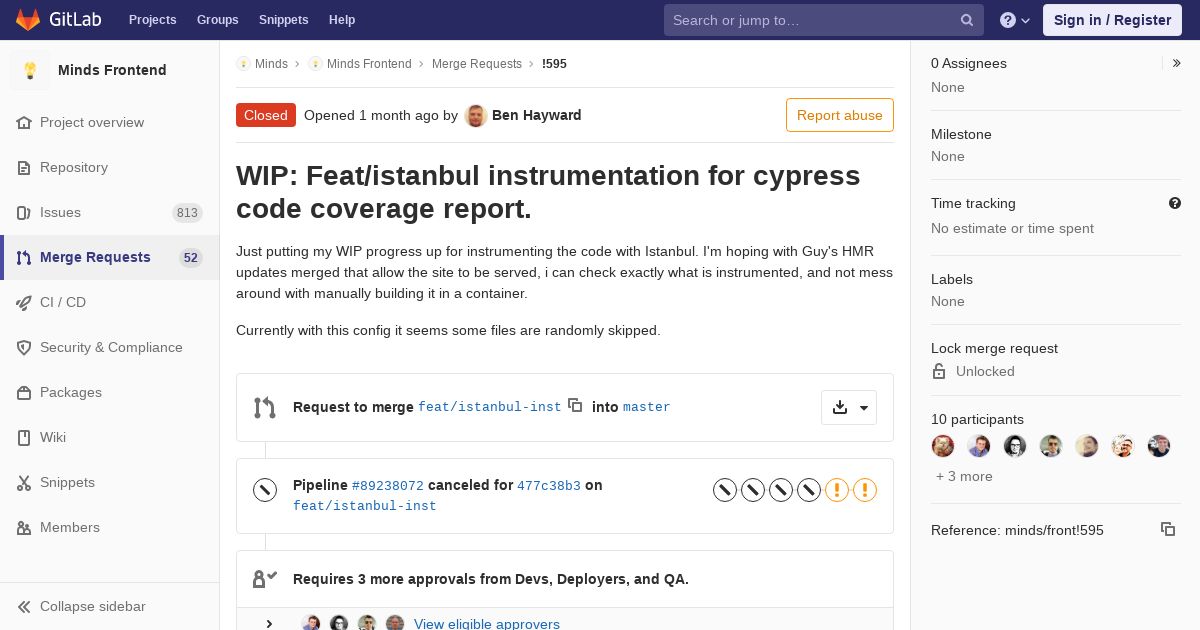Click the Merge Requests icon in sidebar

point(24,257)
